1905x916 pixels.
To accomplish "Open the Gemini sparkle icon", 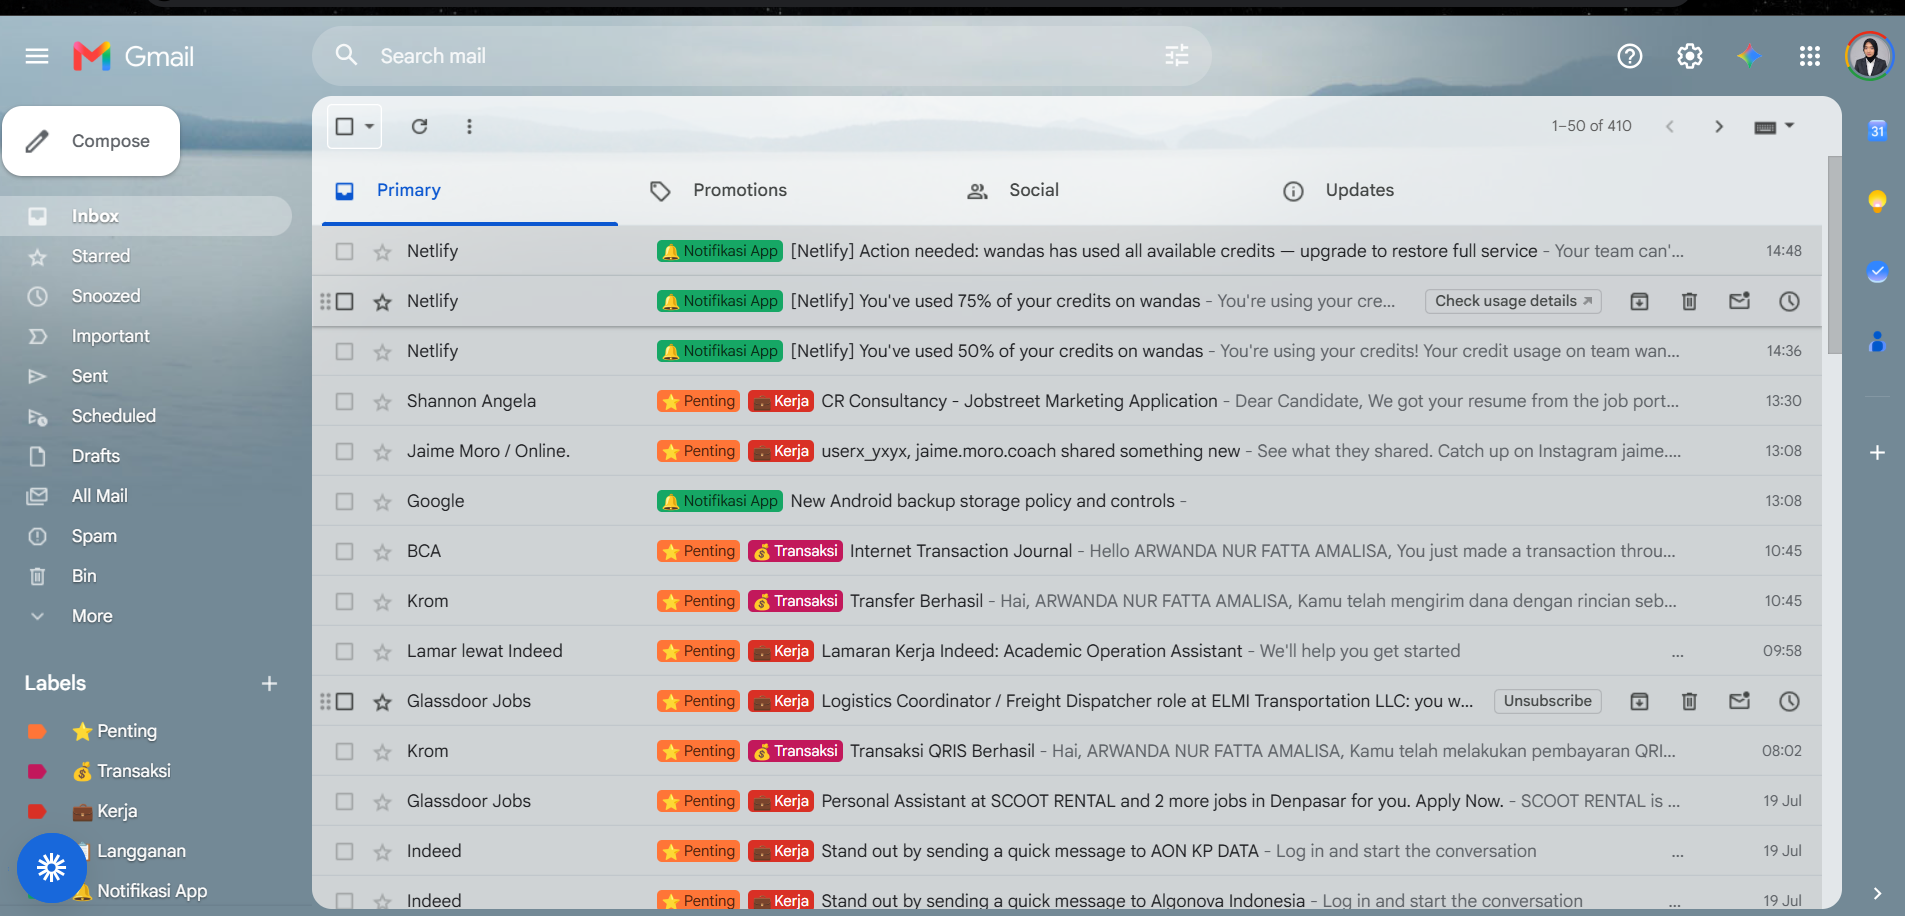I will click(1749, 56).
